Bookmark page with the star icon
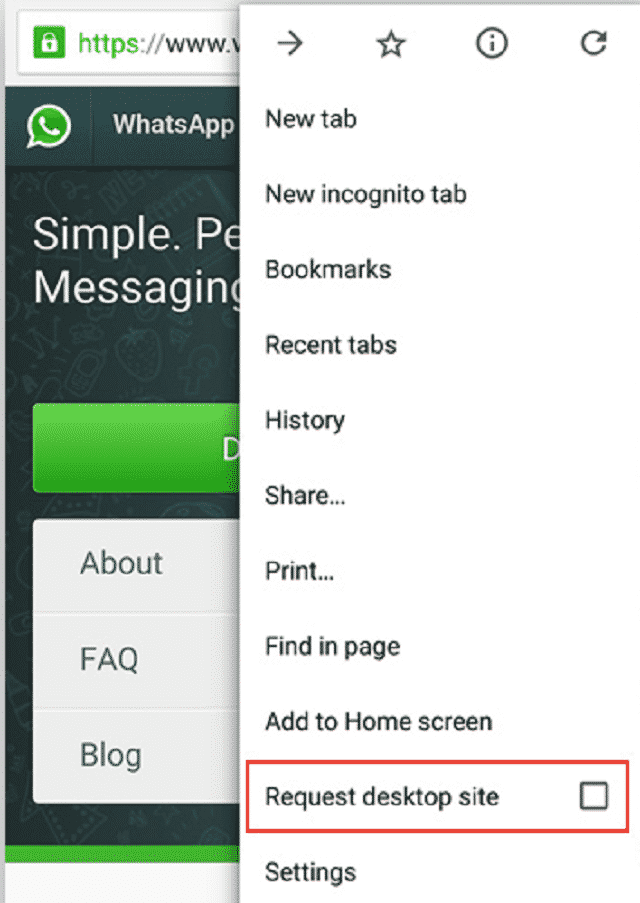Viewport: 640px width, 903px height. (x=391, y=44)
